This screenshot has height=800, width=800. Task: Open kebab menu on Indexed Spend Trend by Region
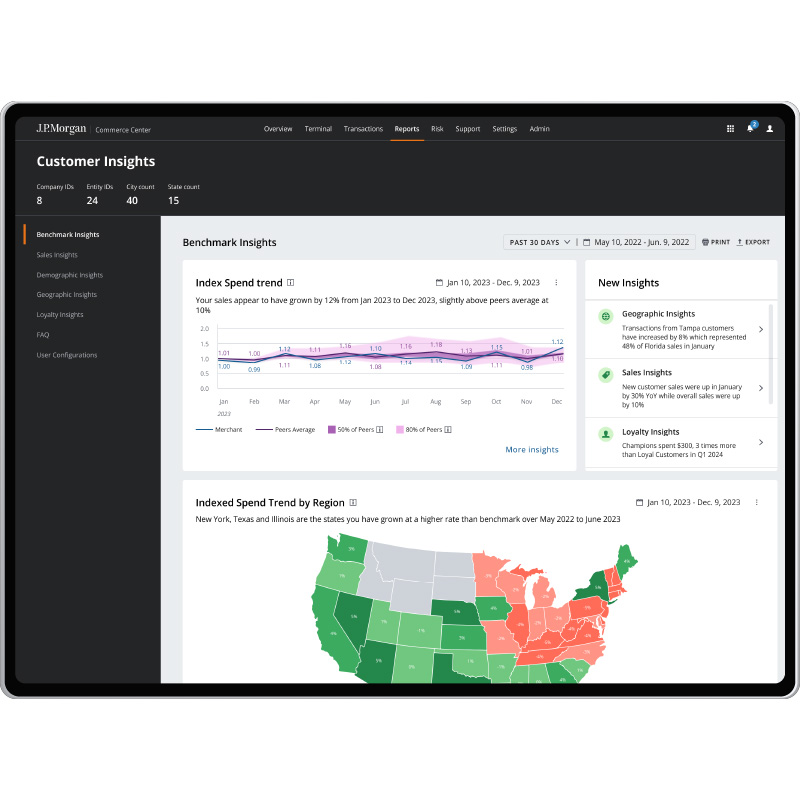pos(756,502)
